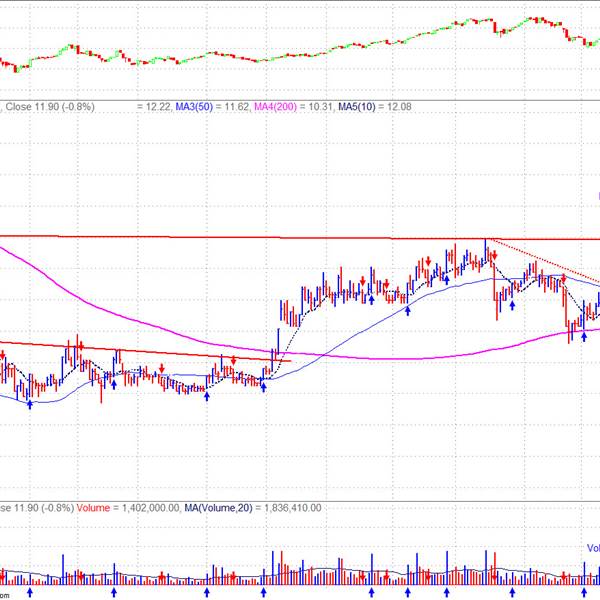Click the MA5(10) indicator label
Screen dimensions: 600x600
(x=357, y=107)
